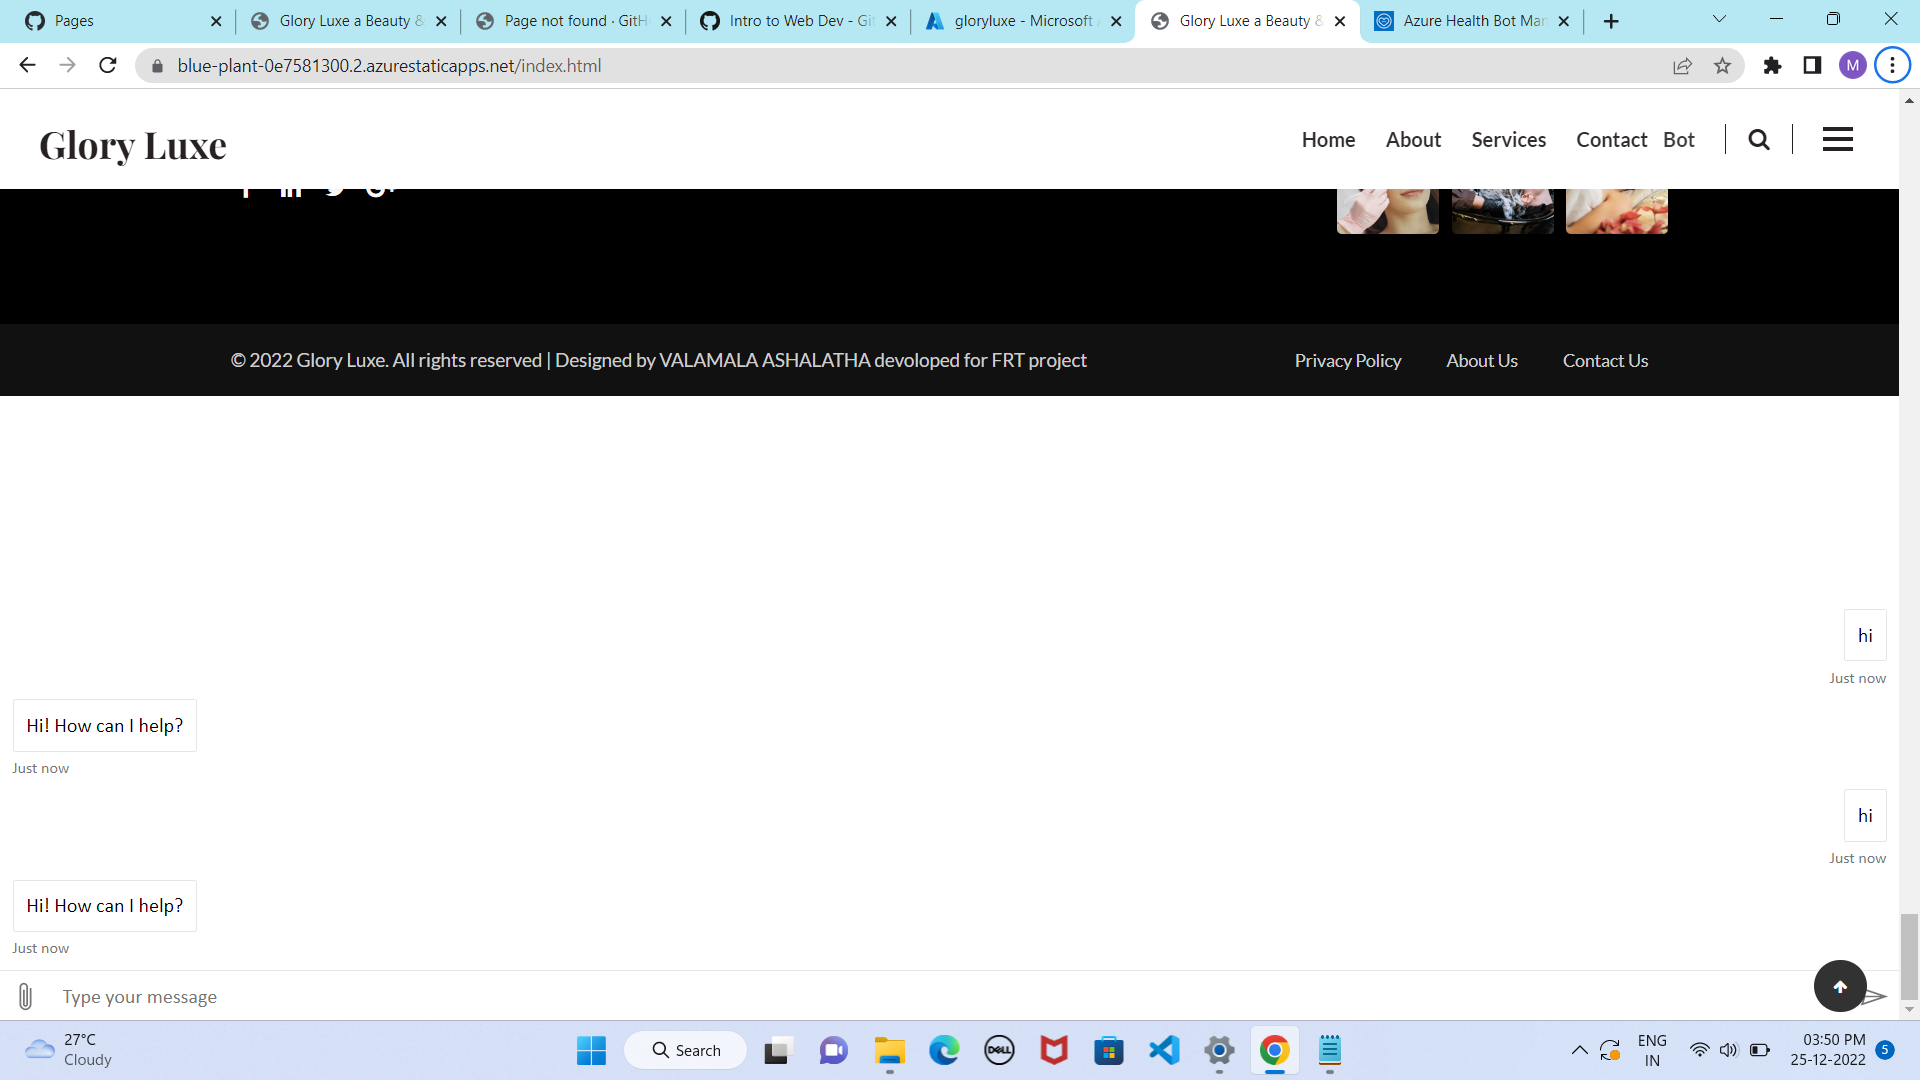Click the page vertical scrollbar thumb
The image size is (1920, 1080).
click(1909, 955)
